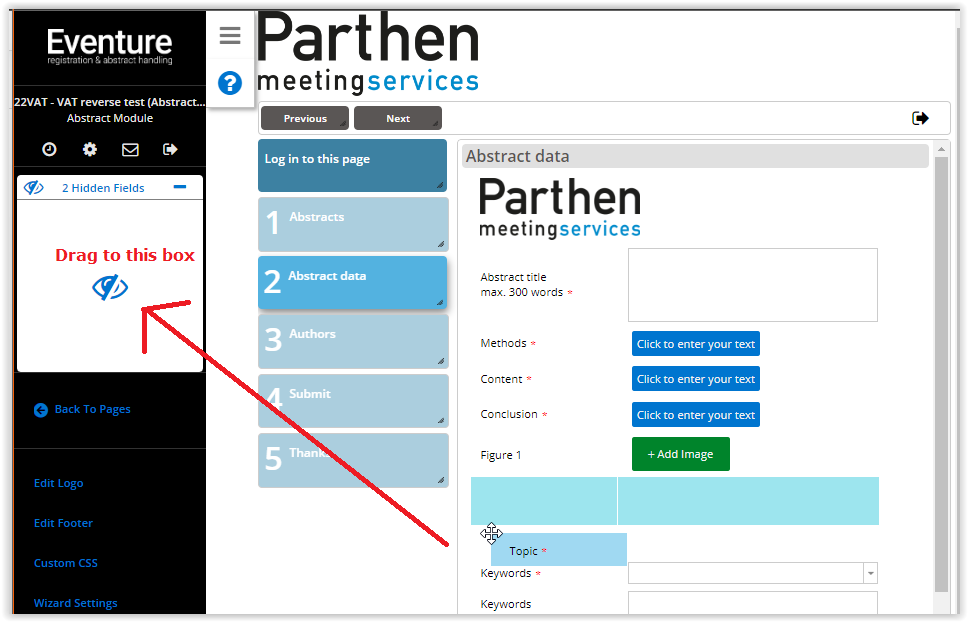
Task: Open Wizard Settings link
Action: pos(75,603)
